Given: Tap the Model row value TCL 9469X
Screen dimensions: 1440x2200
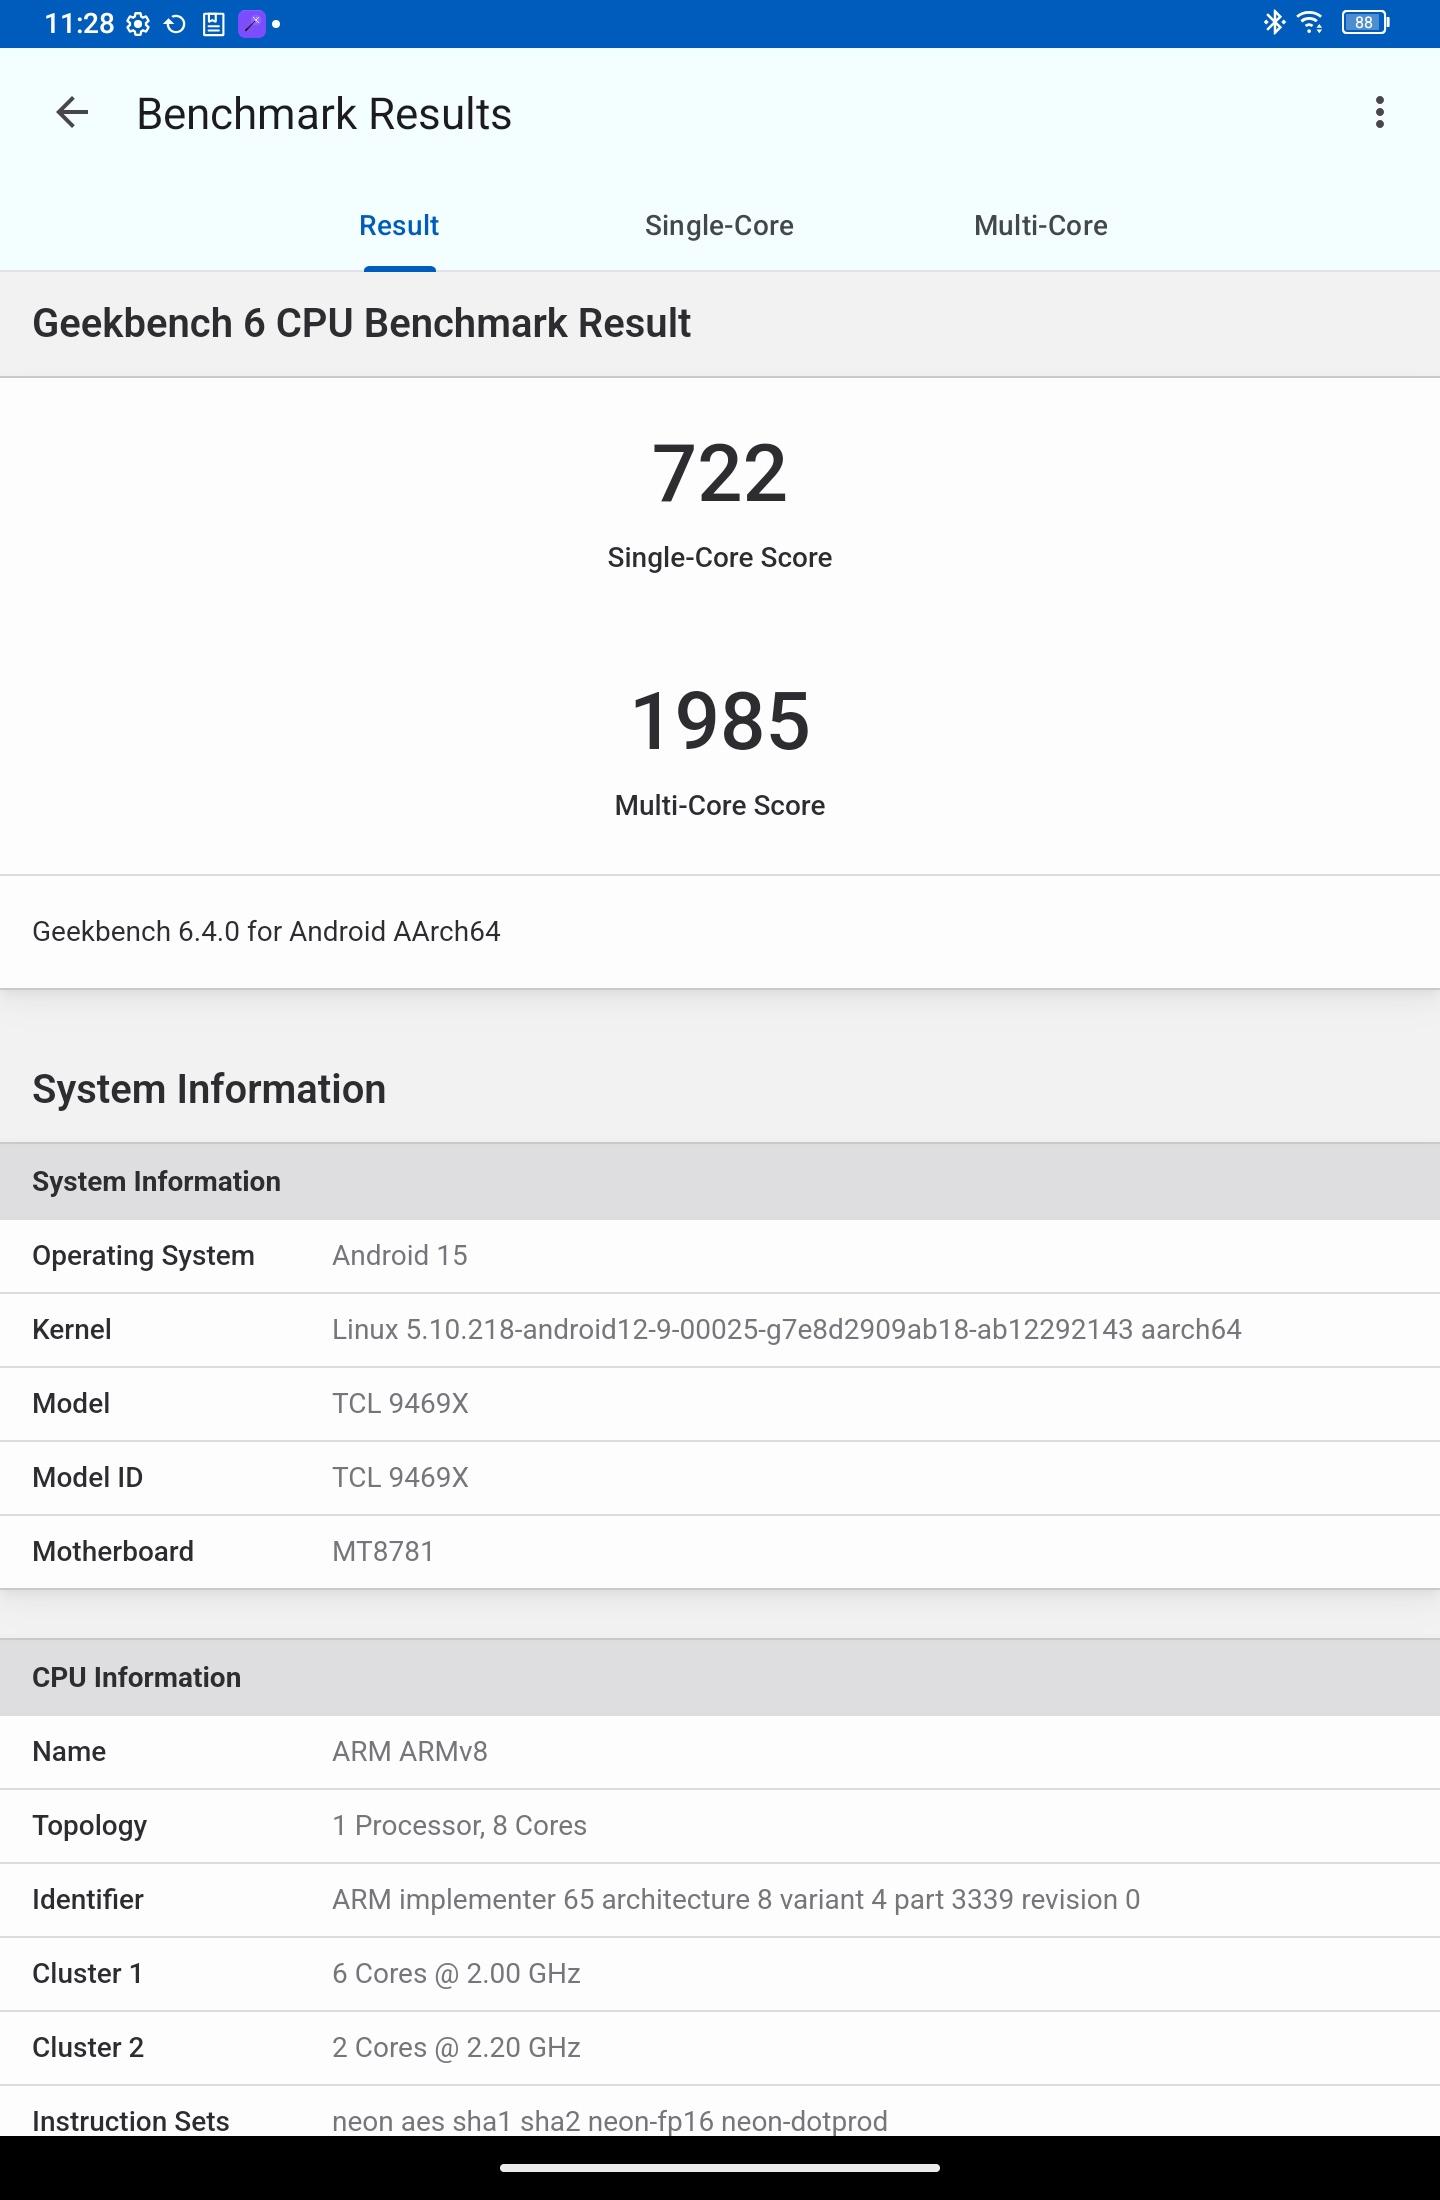Looking at the screenshot, I should 400,1404.
